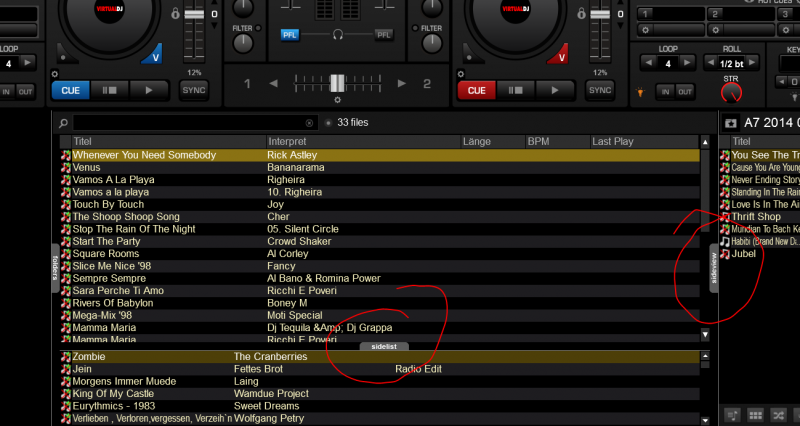Play deck 1 with the play button
The image size is (800, 426).
(x=149, y=90)
